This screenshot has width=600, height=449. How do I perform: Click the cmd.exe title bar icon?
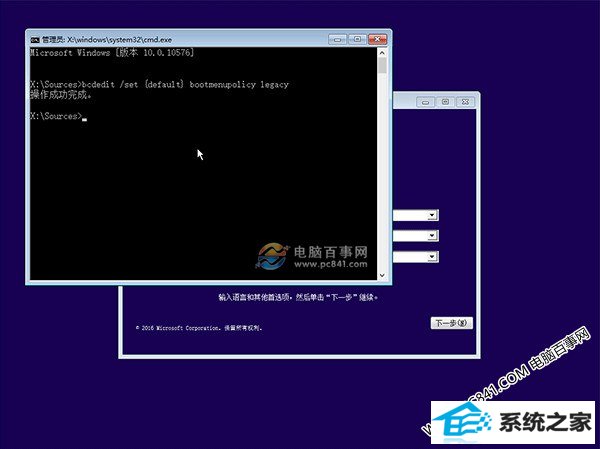(x=35, y=39)
